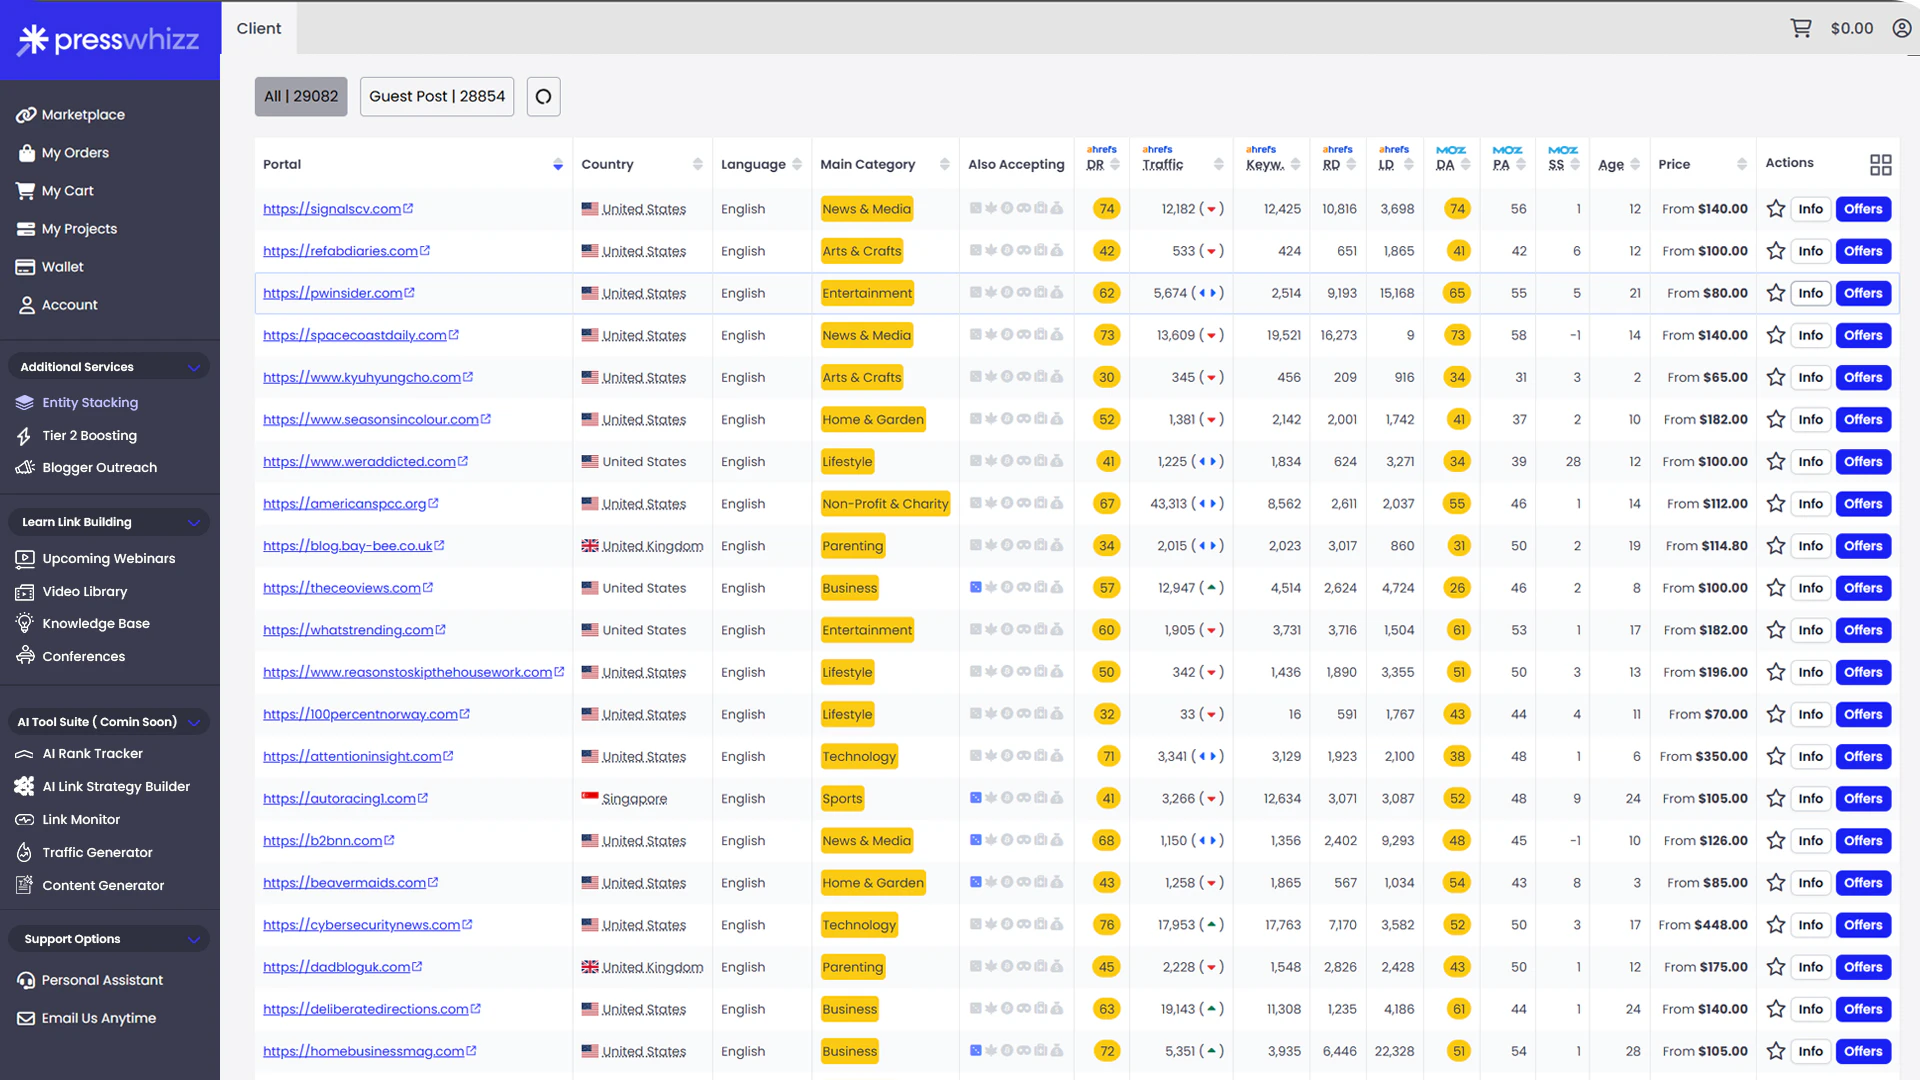The width and height of the screenshot is (1920, 1080).
Task: Toggle the star for pwinsider.com
Action: click(x=1776, y=293)
